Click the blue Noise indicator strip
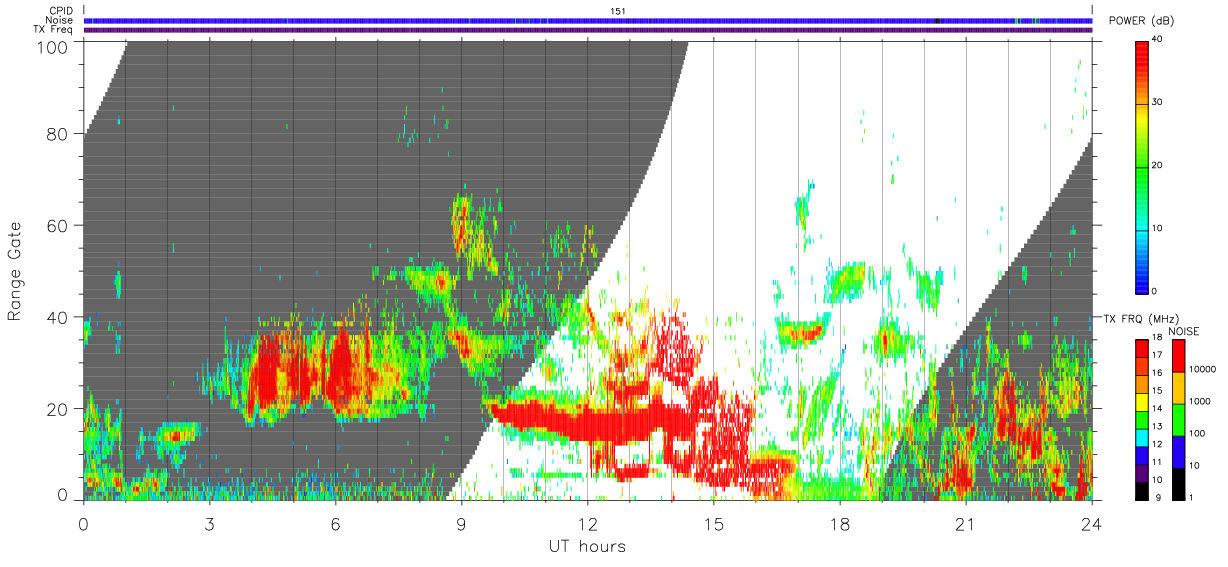Screen dimensions: 1228x567 [x=588, y=20]
